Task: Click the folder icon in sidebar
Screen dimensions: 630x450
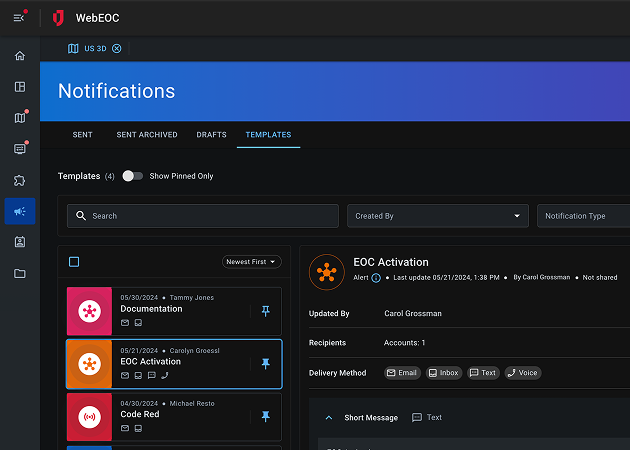Action: 20,273
